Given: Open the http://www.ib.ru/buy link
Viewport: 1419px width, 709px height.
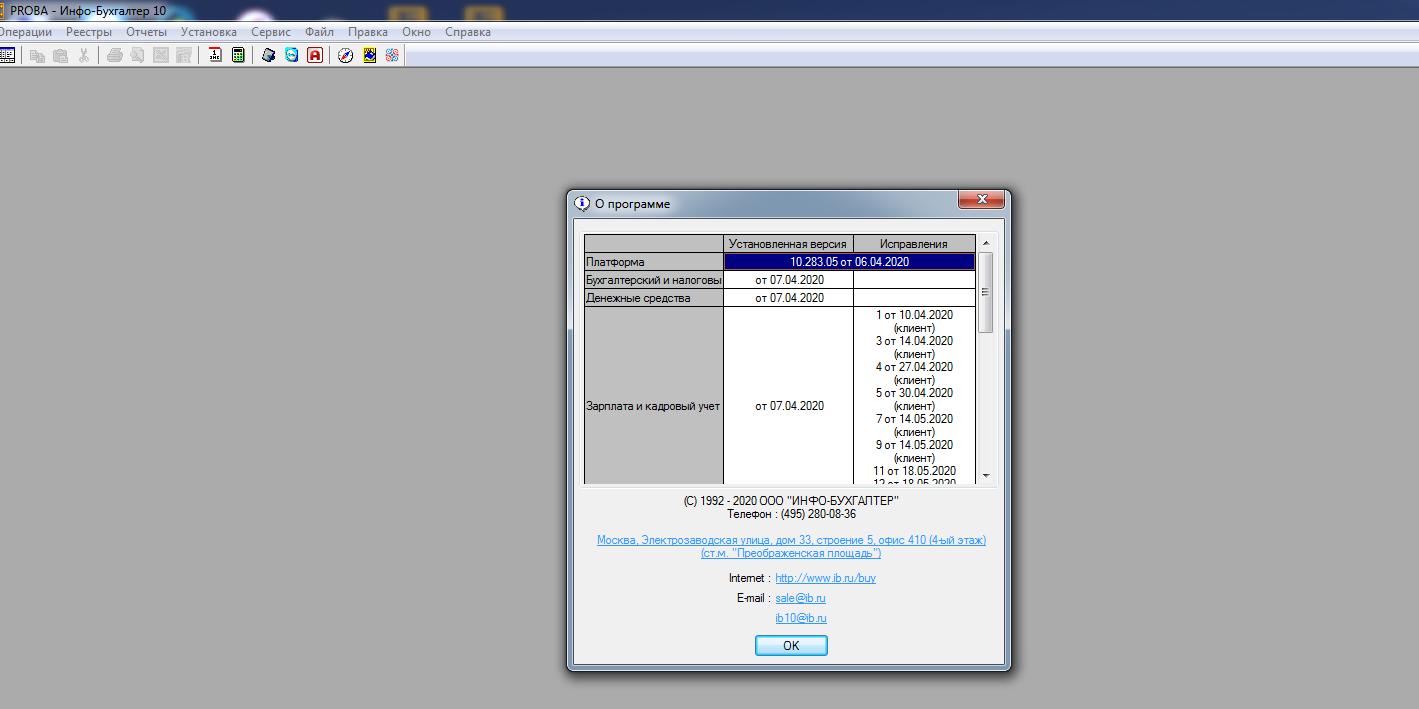Looking at the screenshot, I should point(825,578).
